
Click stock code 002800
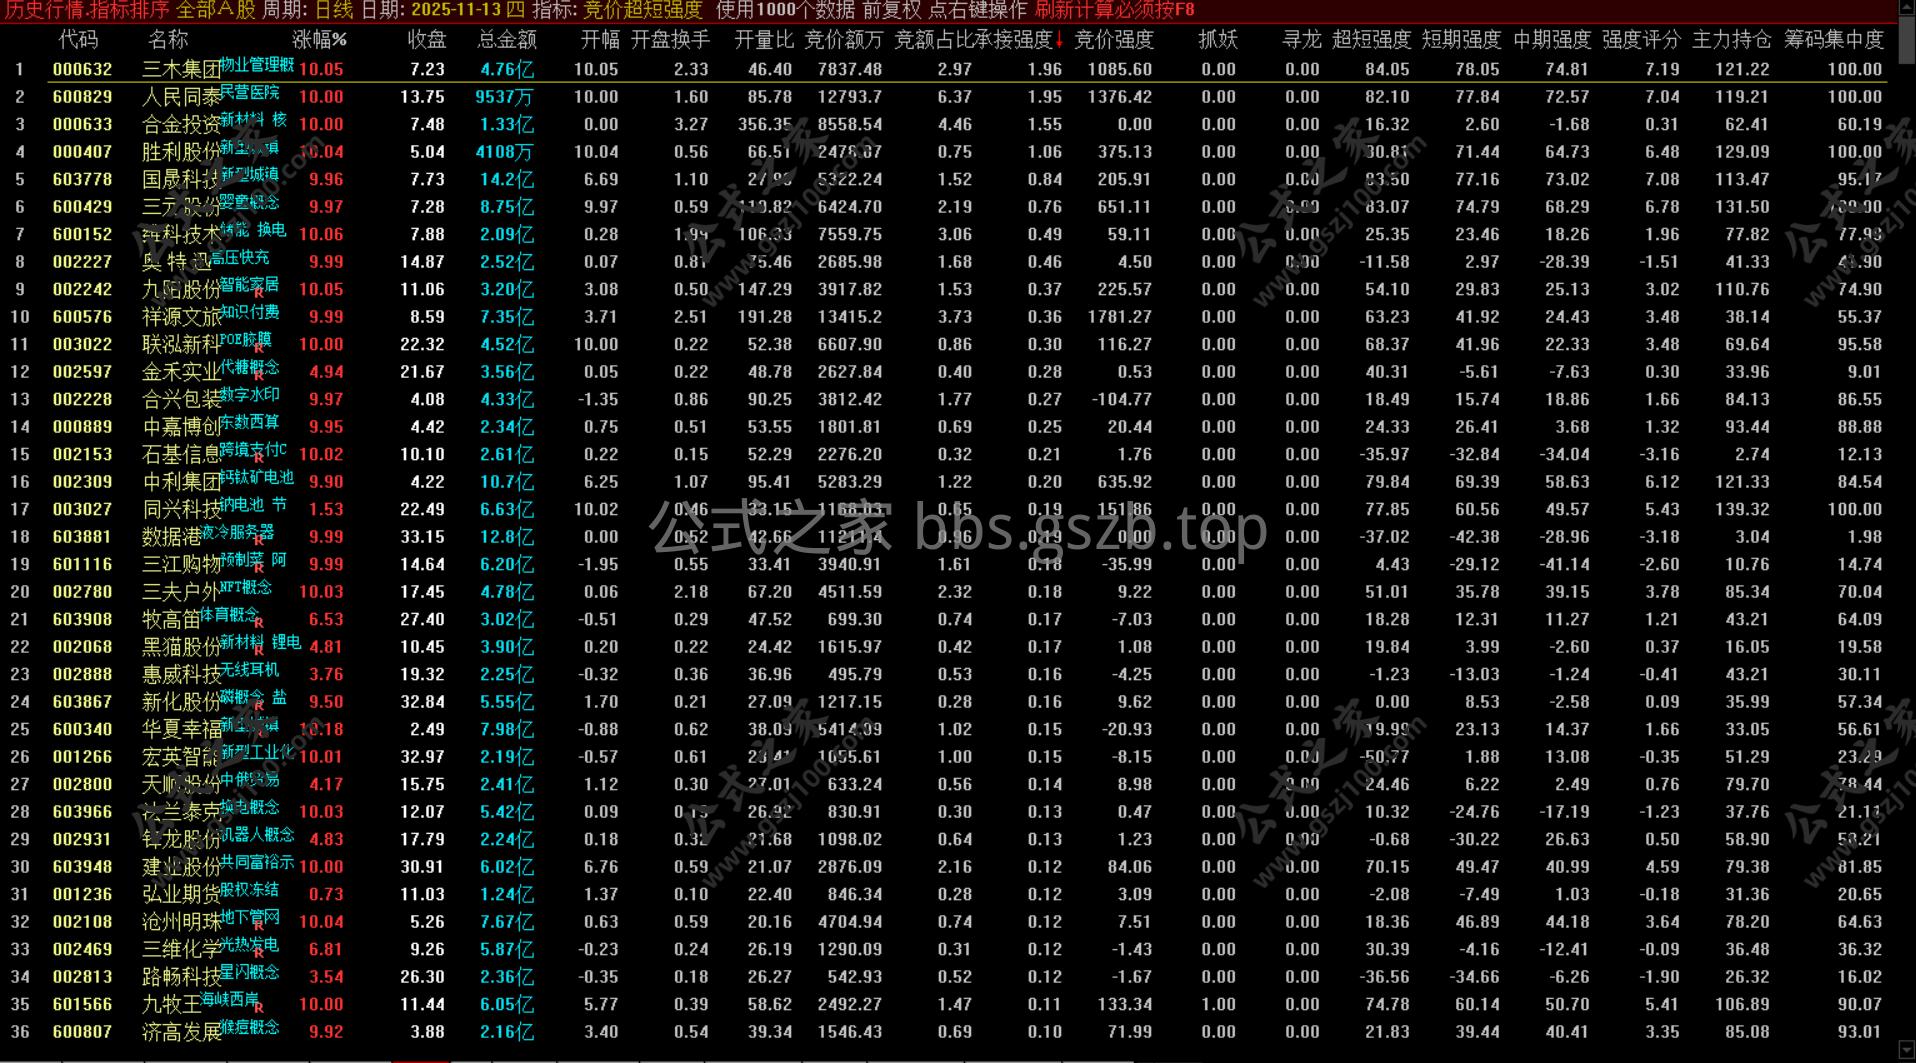(x=82, y=785)
